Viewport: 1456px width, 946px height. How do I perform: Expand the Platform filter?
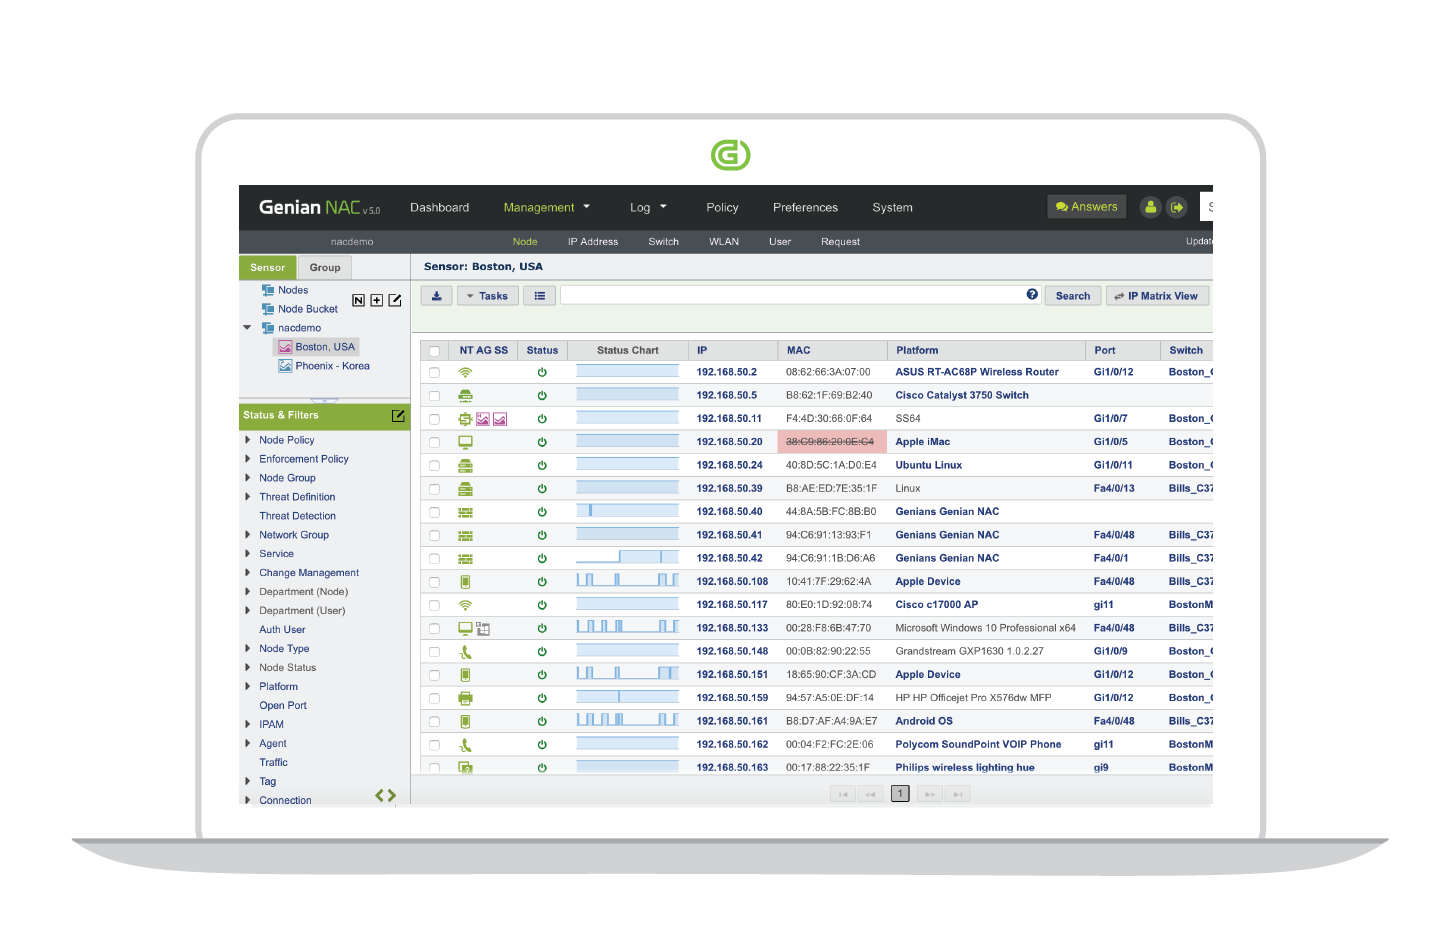pyautogui.click(x=247, y=686)
